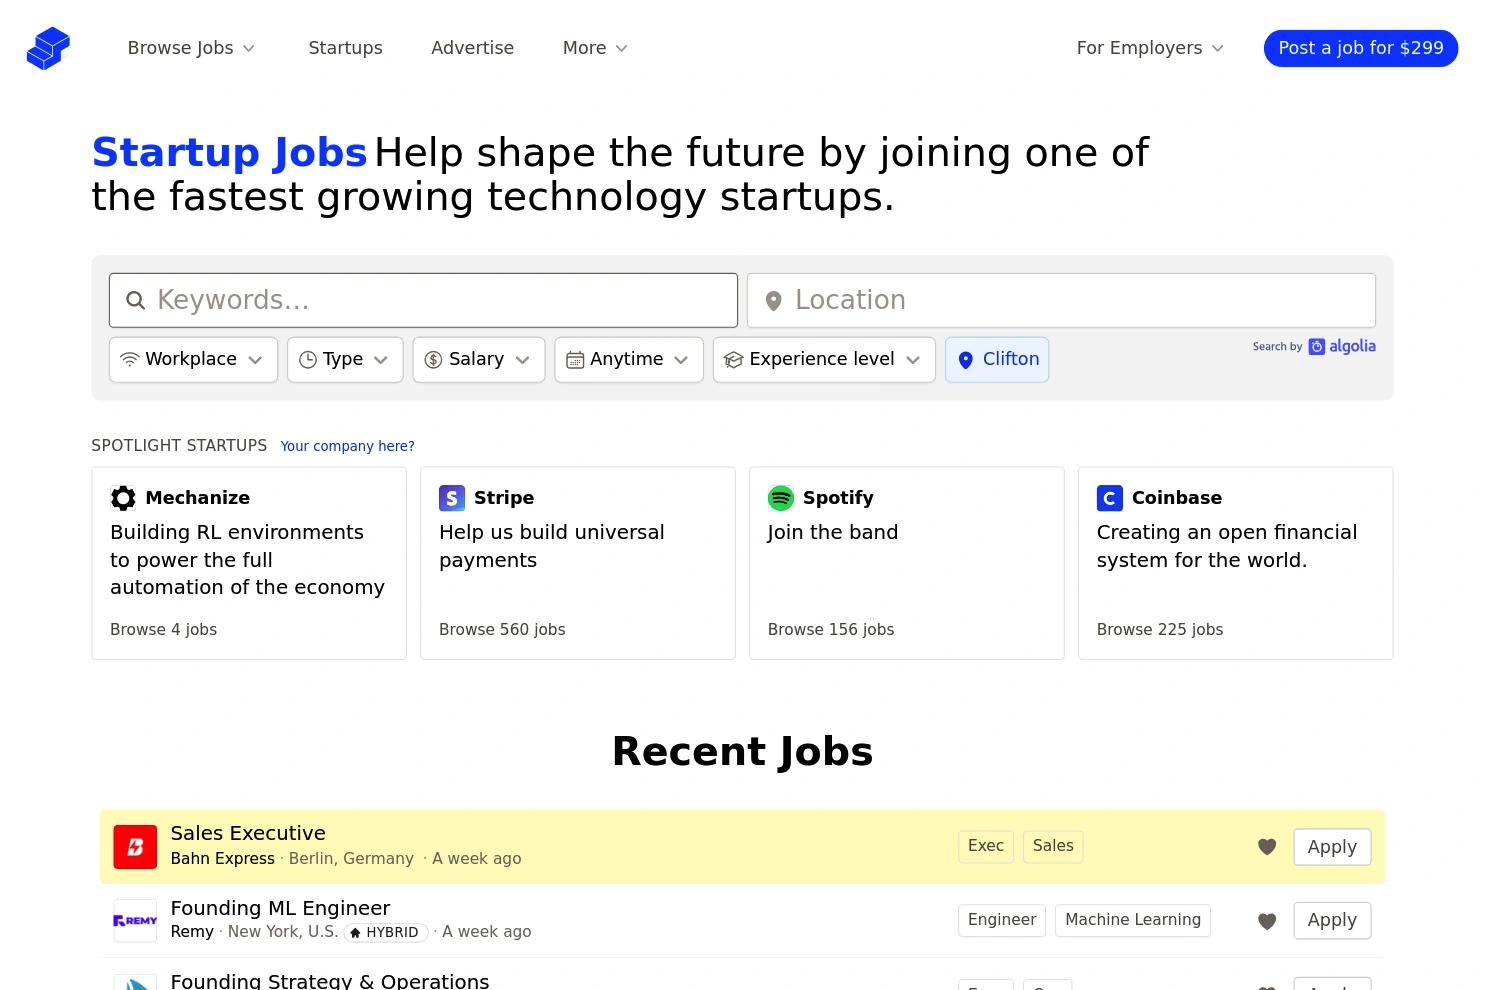Click the Stripe company name
This screenshot has width=1485, height=990.
[504, 498]
